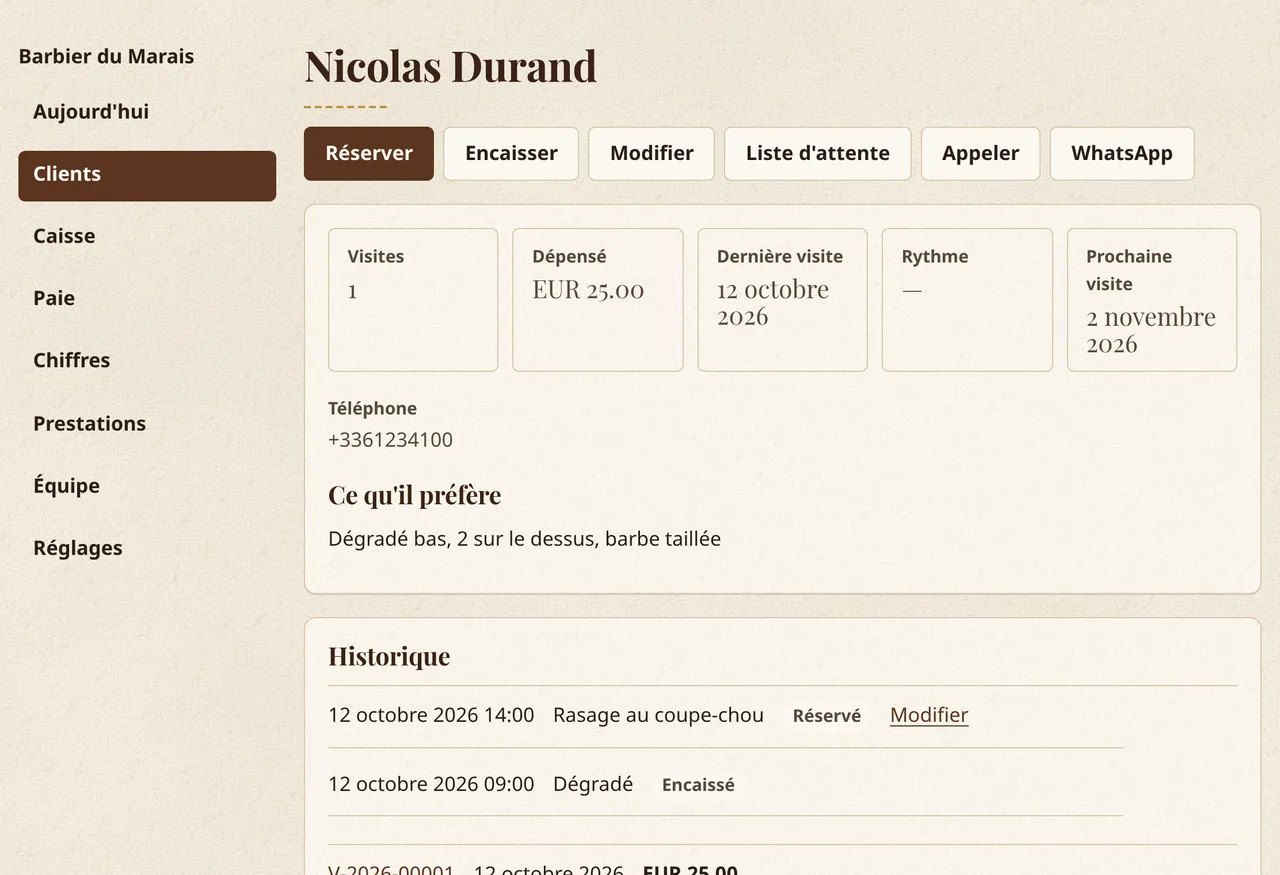Click Dernière visite date 12 octobre 2026

click(x=773, y=303)
